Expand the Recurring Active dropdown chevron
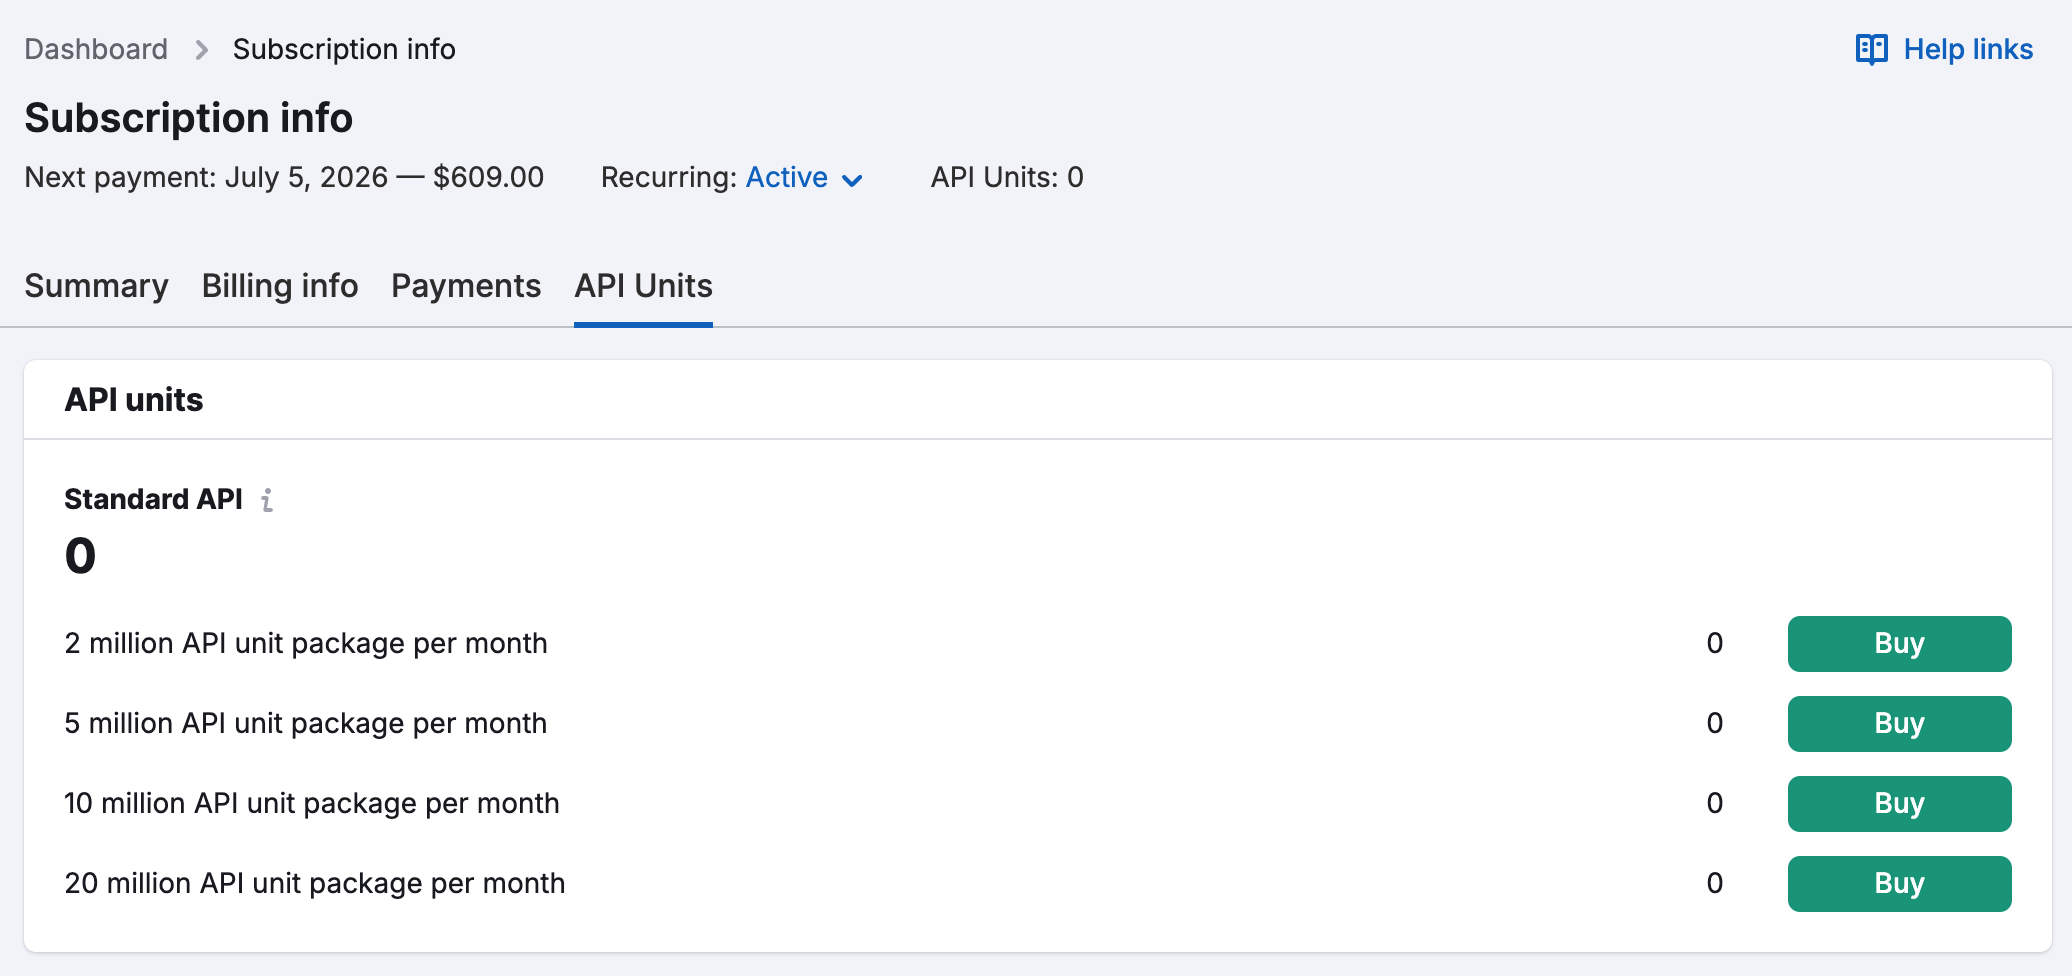Viewport: 2072px width, 976px height. tap(852, 180)
